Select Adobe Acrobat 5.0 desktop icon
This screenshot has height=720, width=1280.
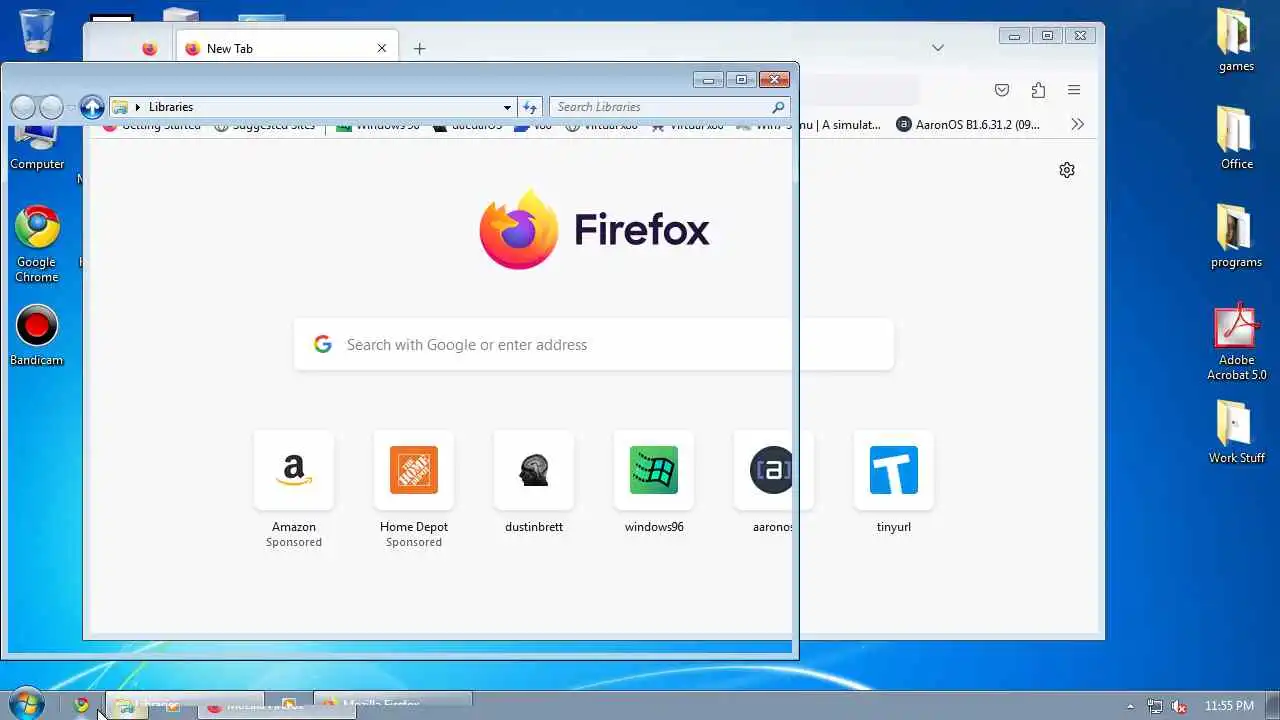pyautogui.click(x=1236, y=342)
